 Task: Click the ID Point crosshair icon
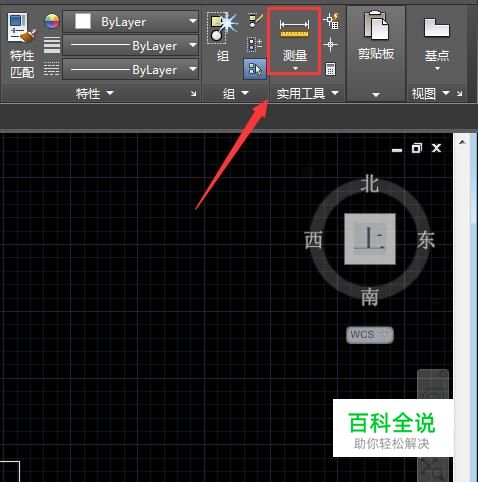click(330, 45)
